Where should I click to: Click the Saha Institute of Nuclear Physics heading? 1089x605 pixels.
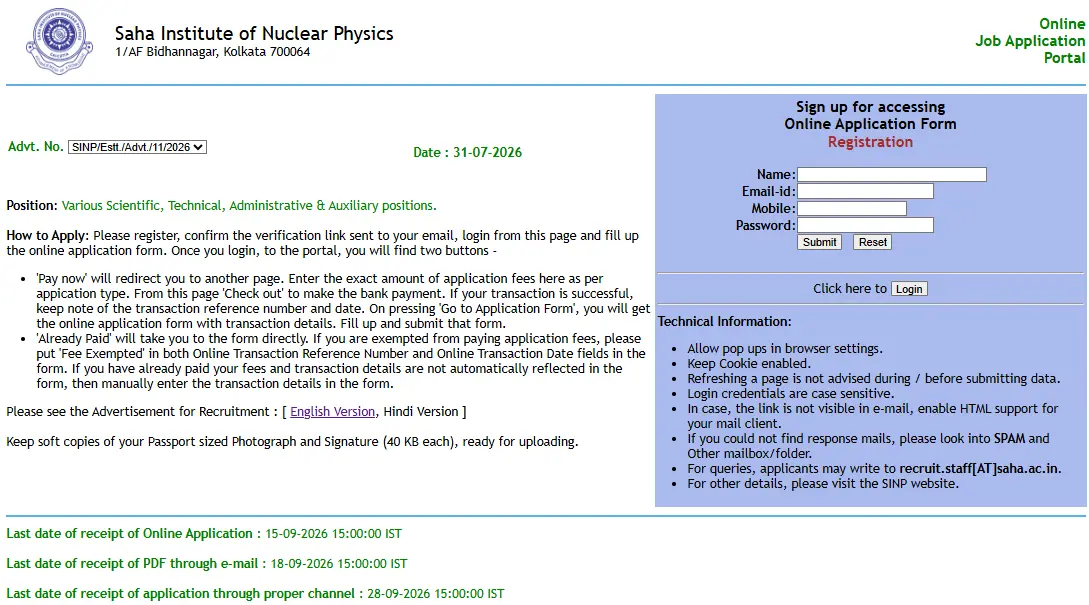(x=254, y=33)
